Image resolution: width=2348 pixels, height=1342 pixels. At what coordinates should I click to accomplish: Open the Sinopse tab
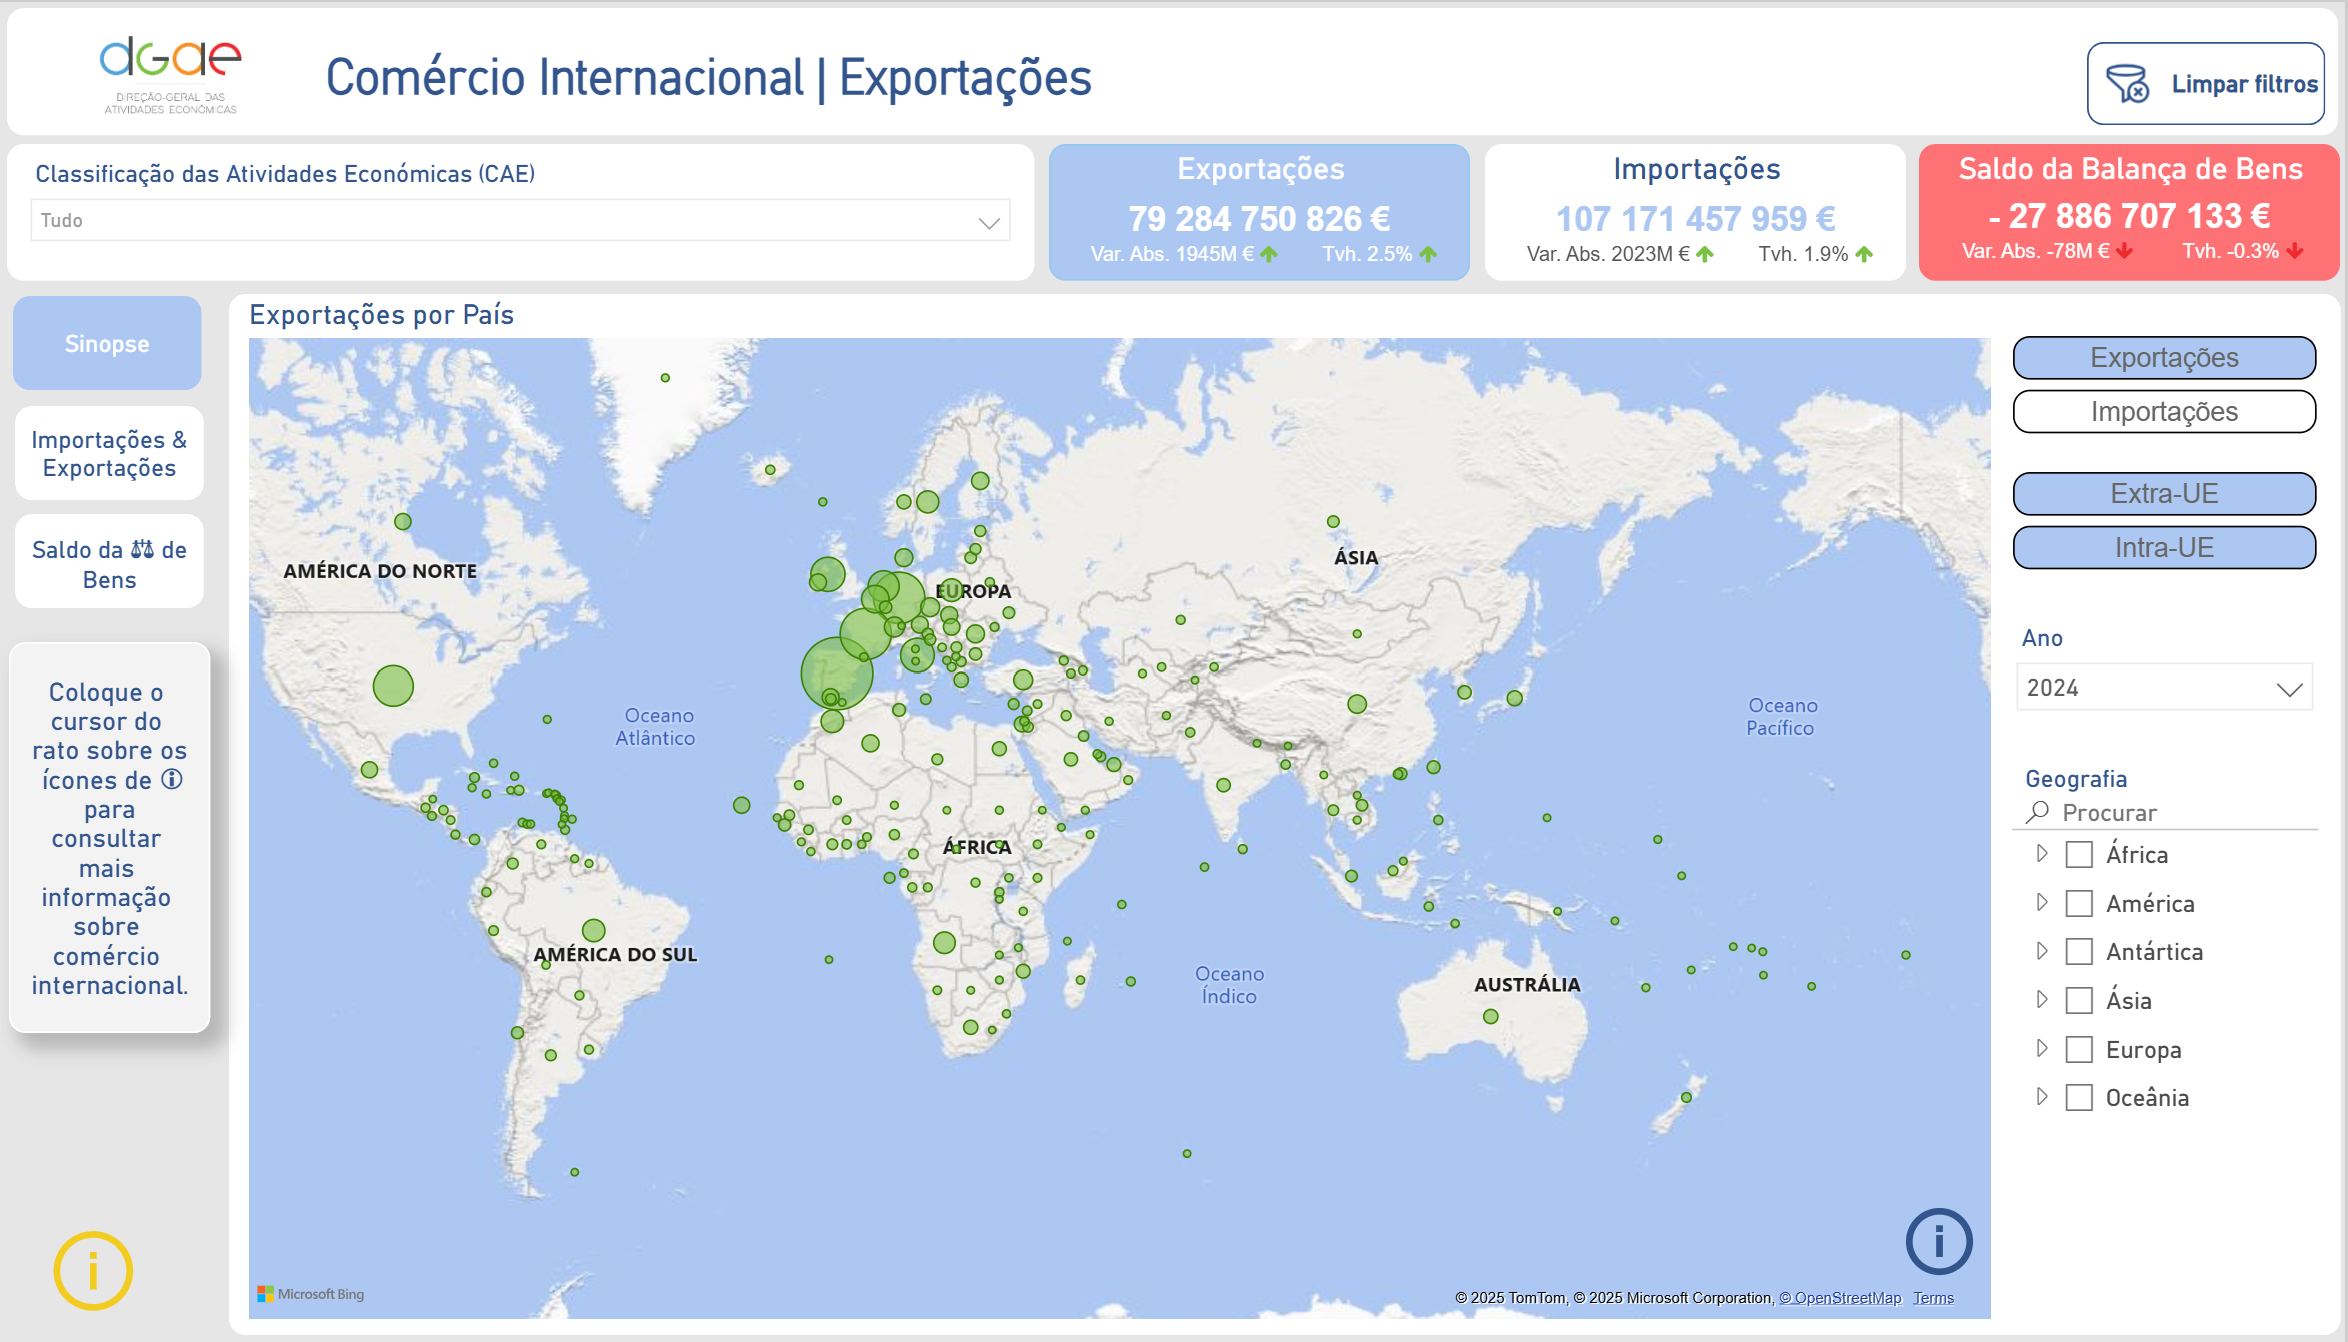click(107, 344)
